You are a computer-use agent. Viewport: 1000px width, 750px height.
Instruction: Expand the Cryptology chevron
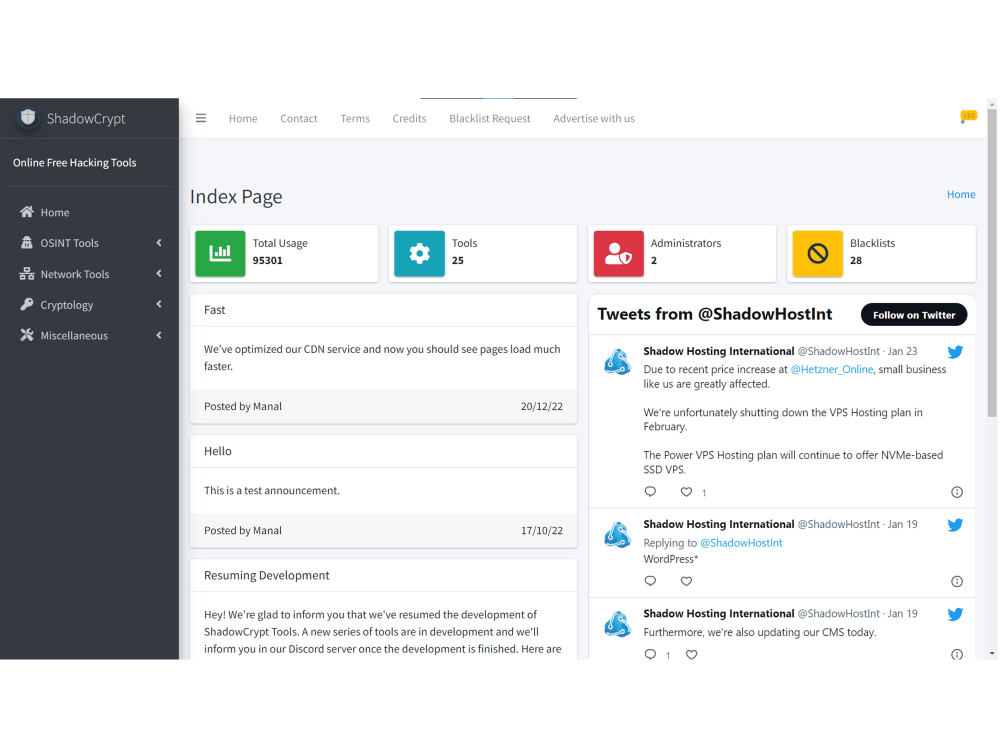coord(159,304)
